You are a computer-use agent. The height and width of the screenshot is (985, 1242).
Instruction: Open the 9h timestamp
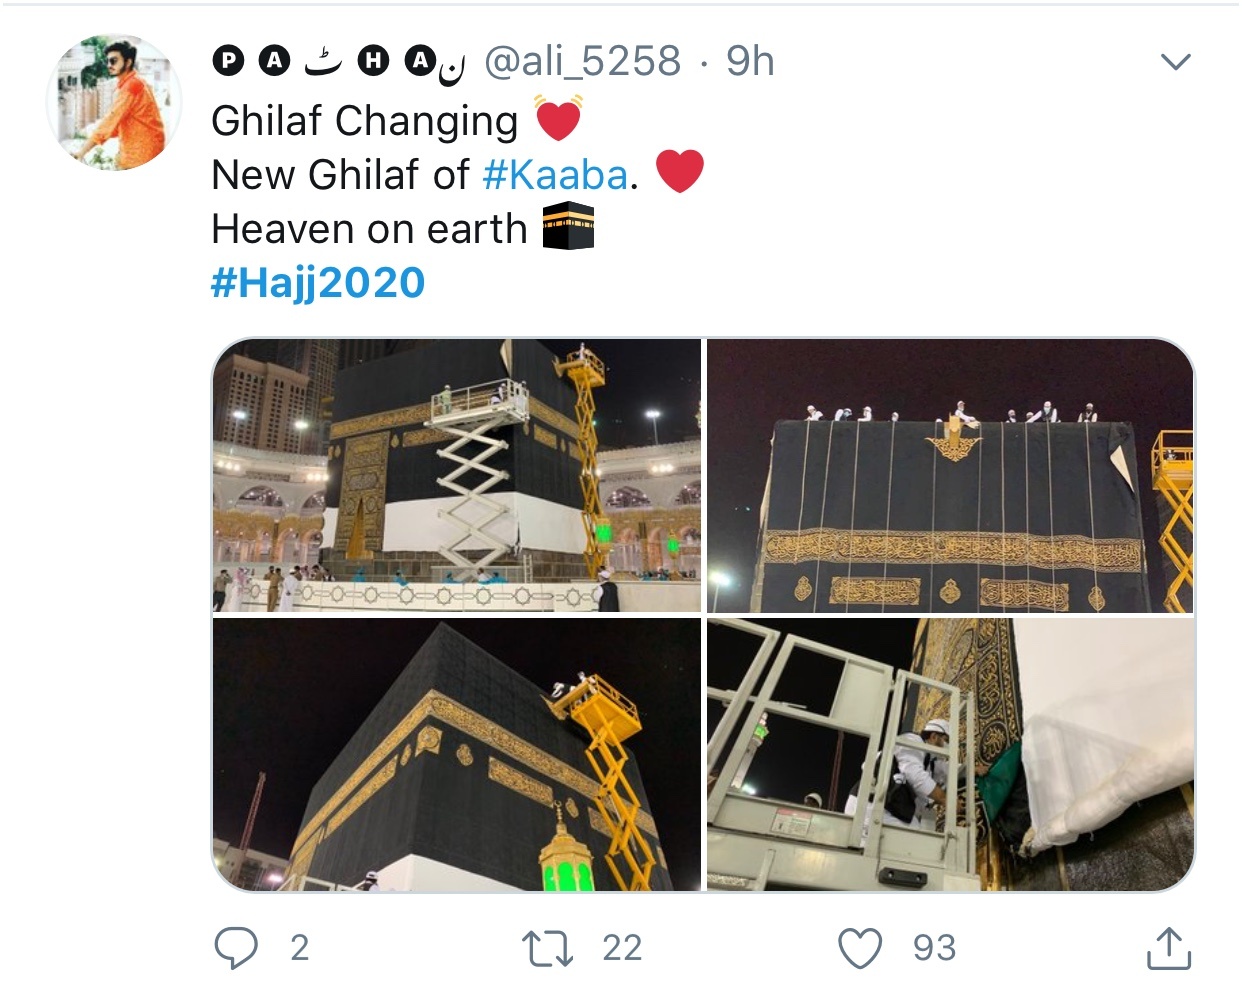(x=750, y=61)
